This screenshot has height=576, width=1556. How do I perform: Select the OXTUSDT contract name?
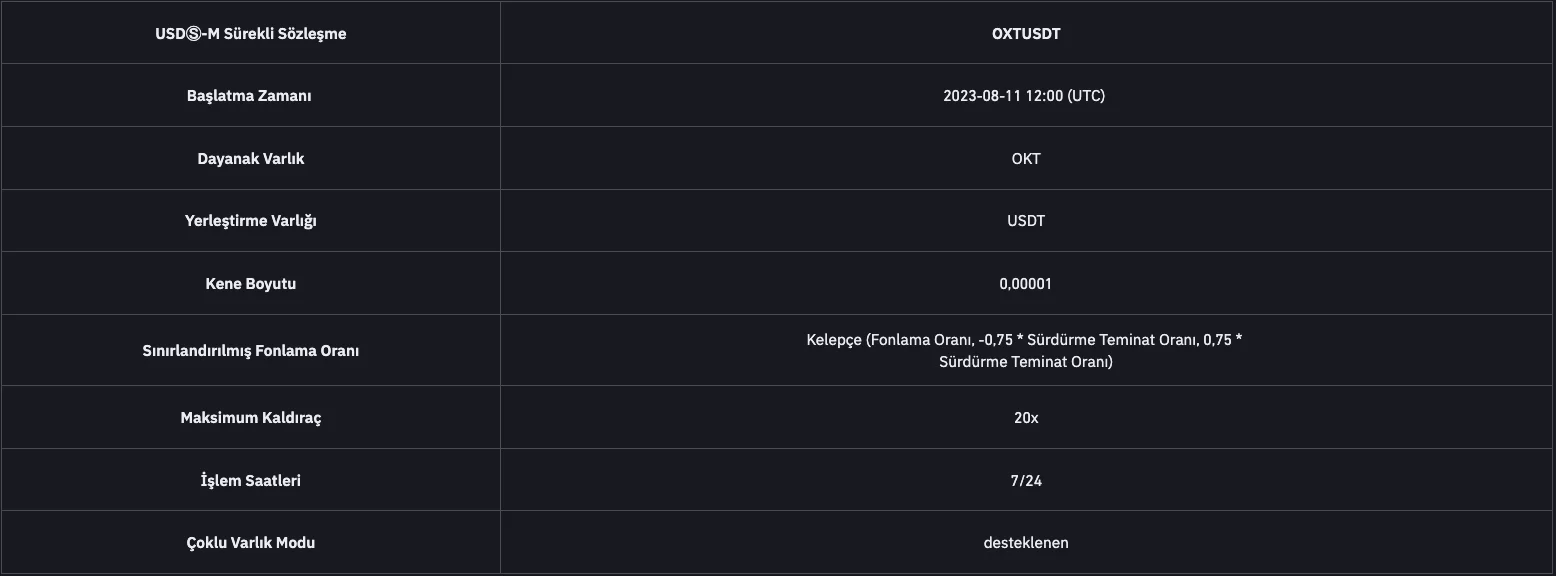pos(1026,33)
